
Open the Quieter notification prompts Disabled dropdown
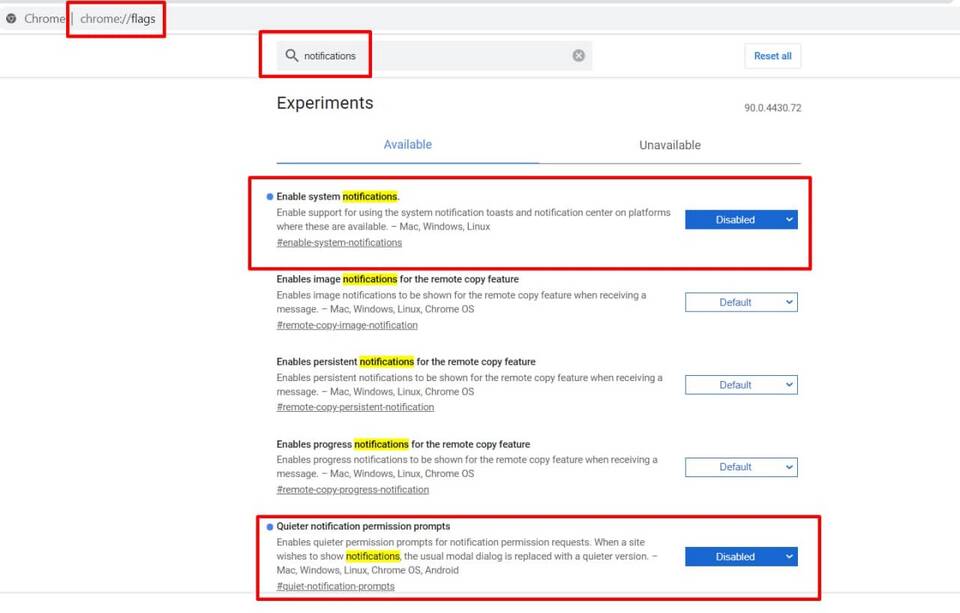pos(741,557)
